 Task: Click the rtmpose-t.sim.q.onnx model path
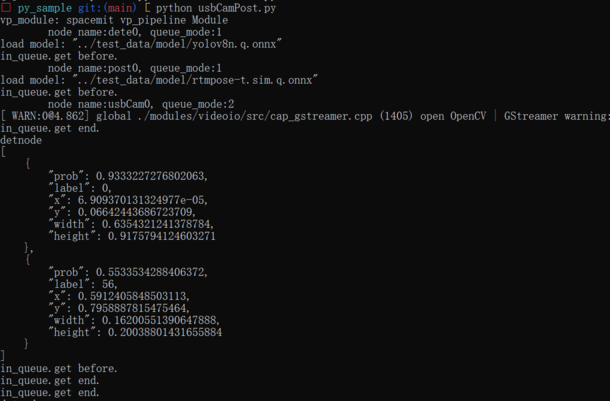[x=195, y=80]
